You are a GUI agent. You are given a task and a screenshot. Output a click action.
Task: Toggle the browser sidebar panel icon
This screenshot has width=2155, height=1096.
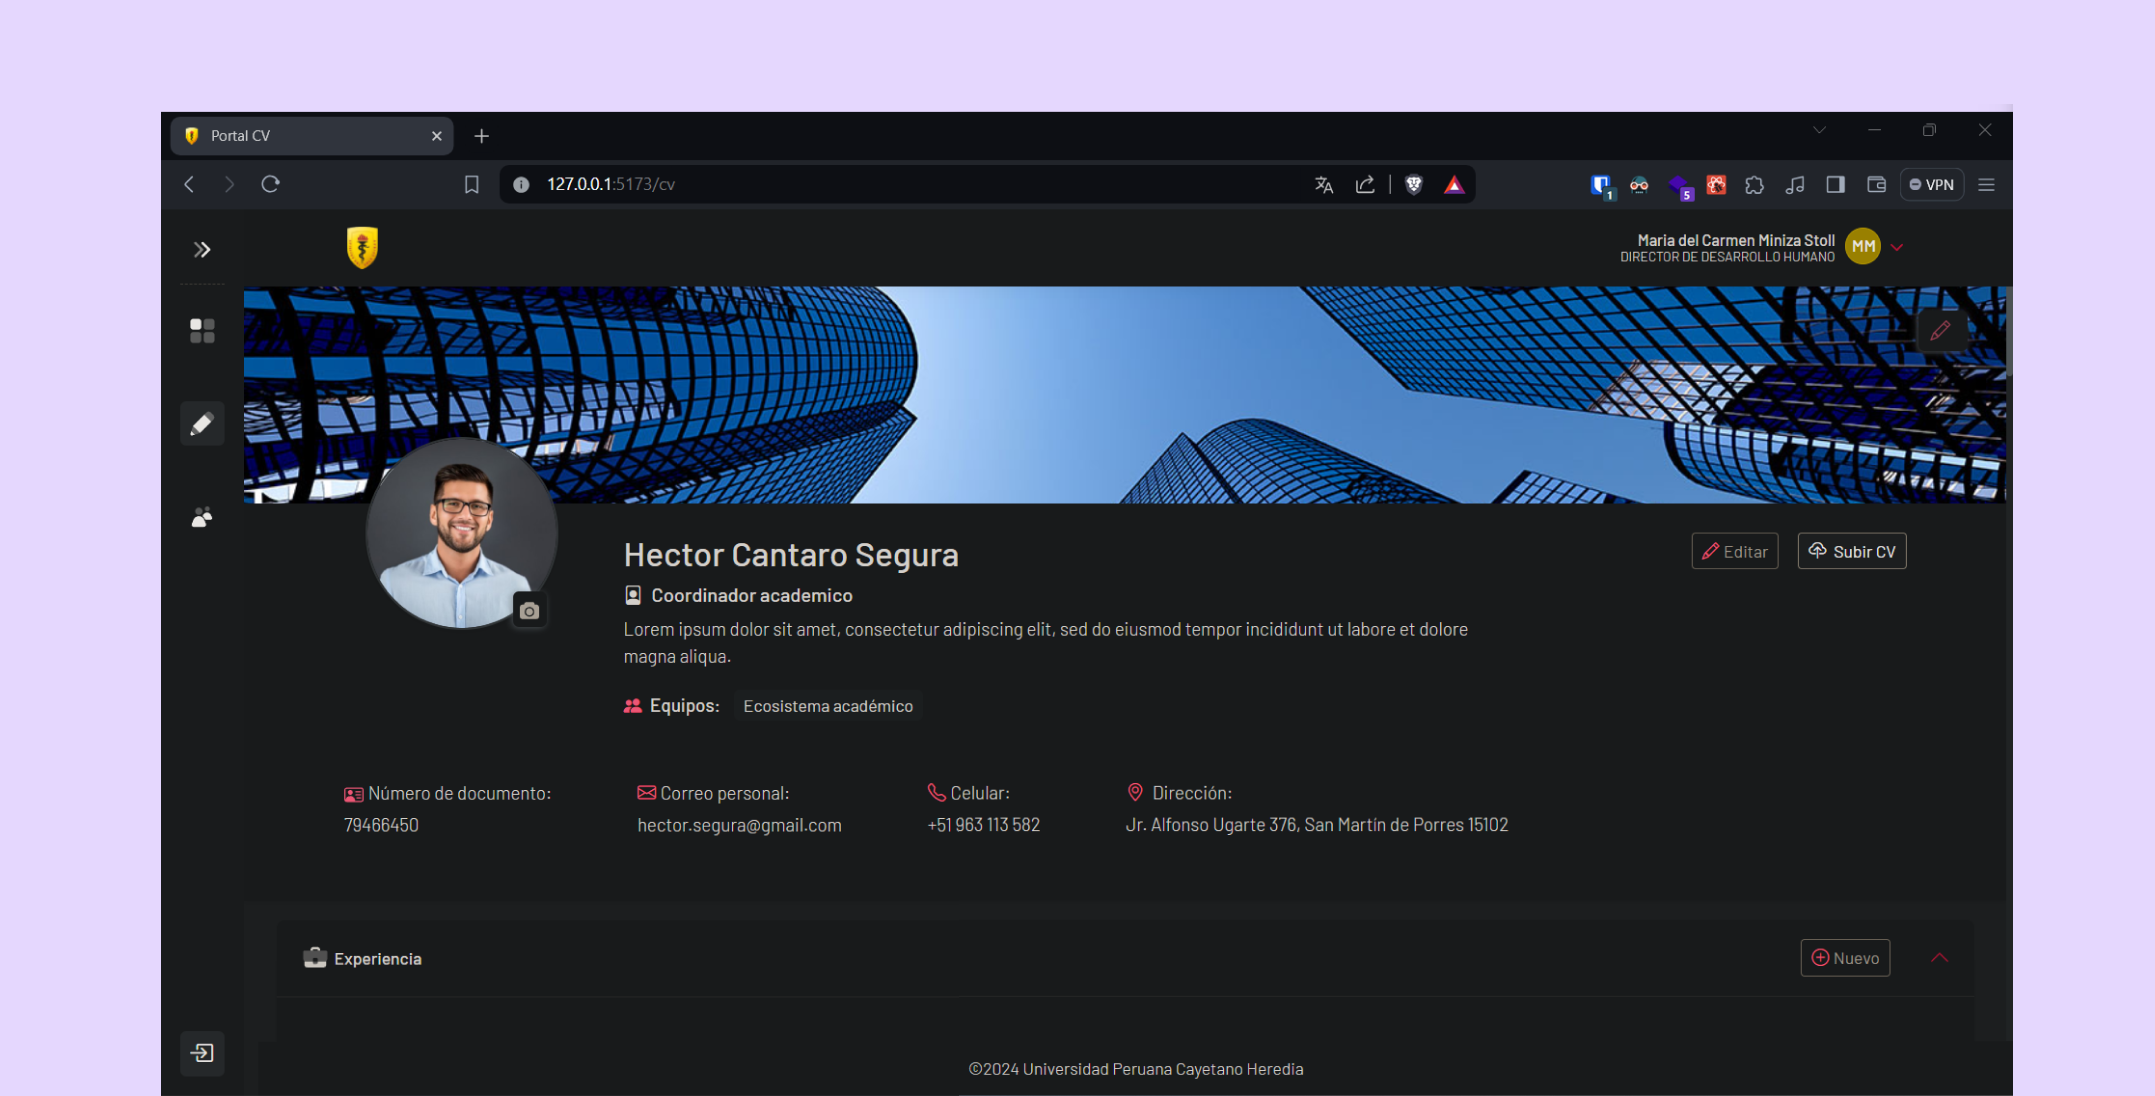pyautogui.click(x=1835, y=185)
